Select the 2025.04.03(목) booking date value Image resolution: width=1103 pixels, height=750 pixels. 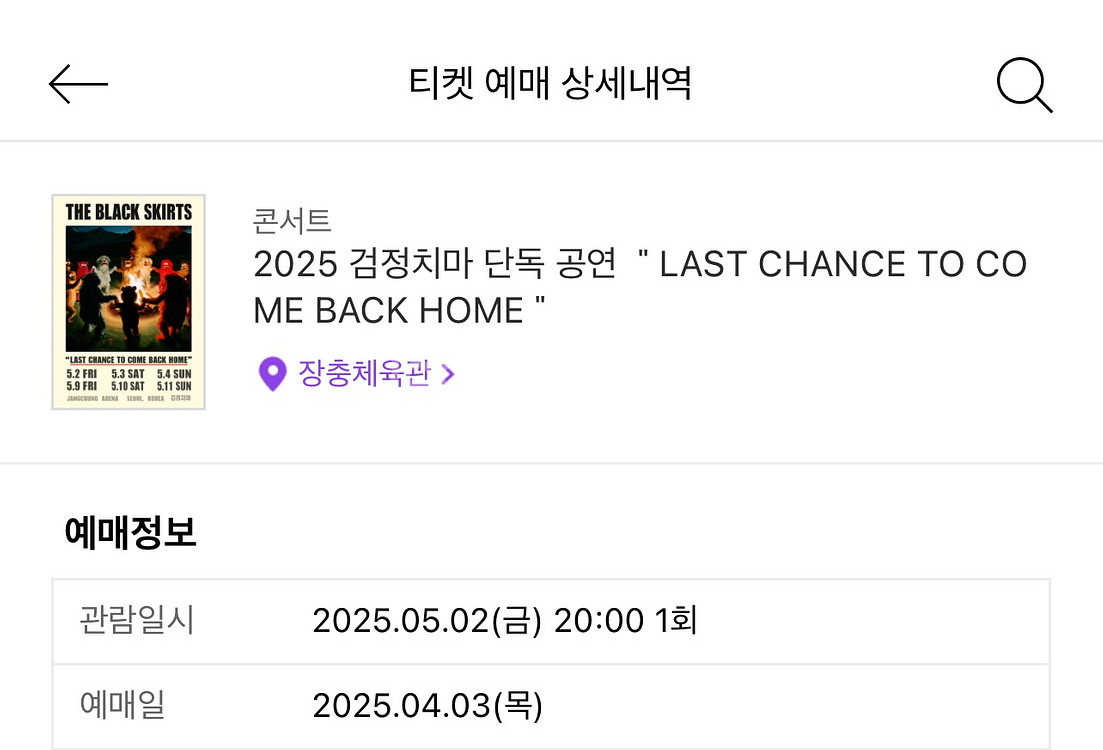tap(428, 705)
